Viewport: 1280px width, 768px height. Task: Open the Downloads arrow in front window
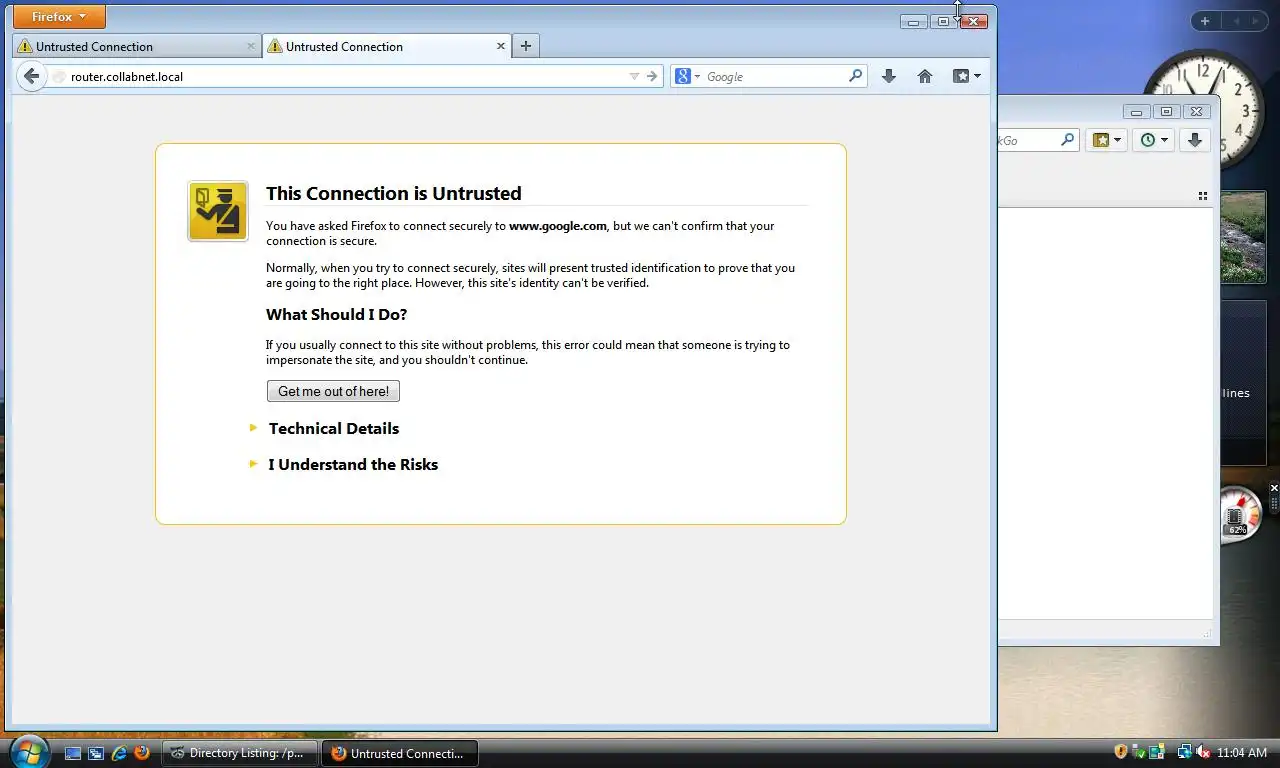[x=888, y=76]
